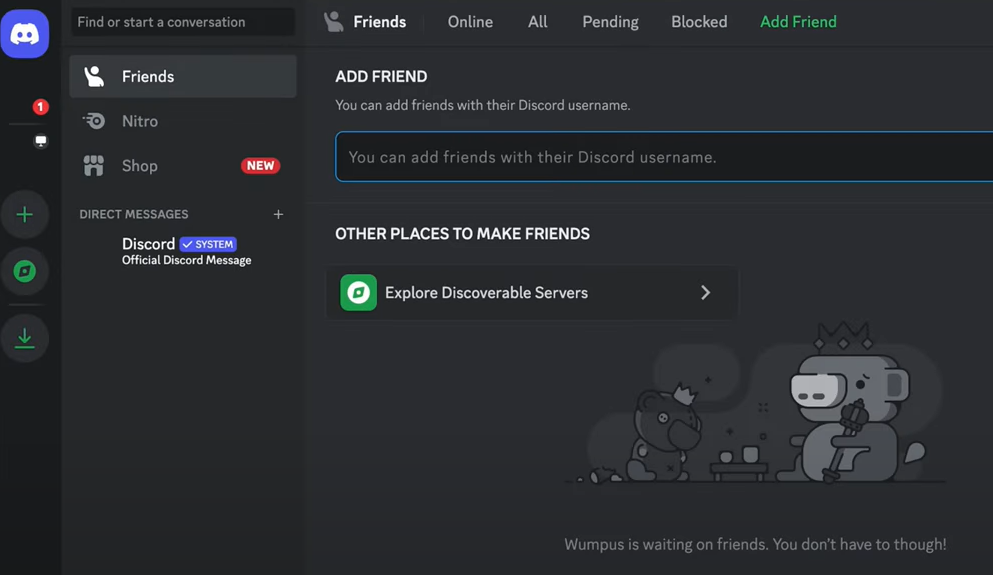
Task: Open the Pending requests tab
Action: click(610, 22)
